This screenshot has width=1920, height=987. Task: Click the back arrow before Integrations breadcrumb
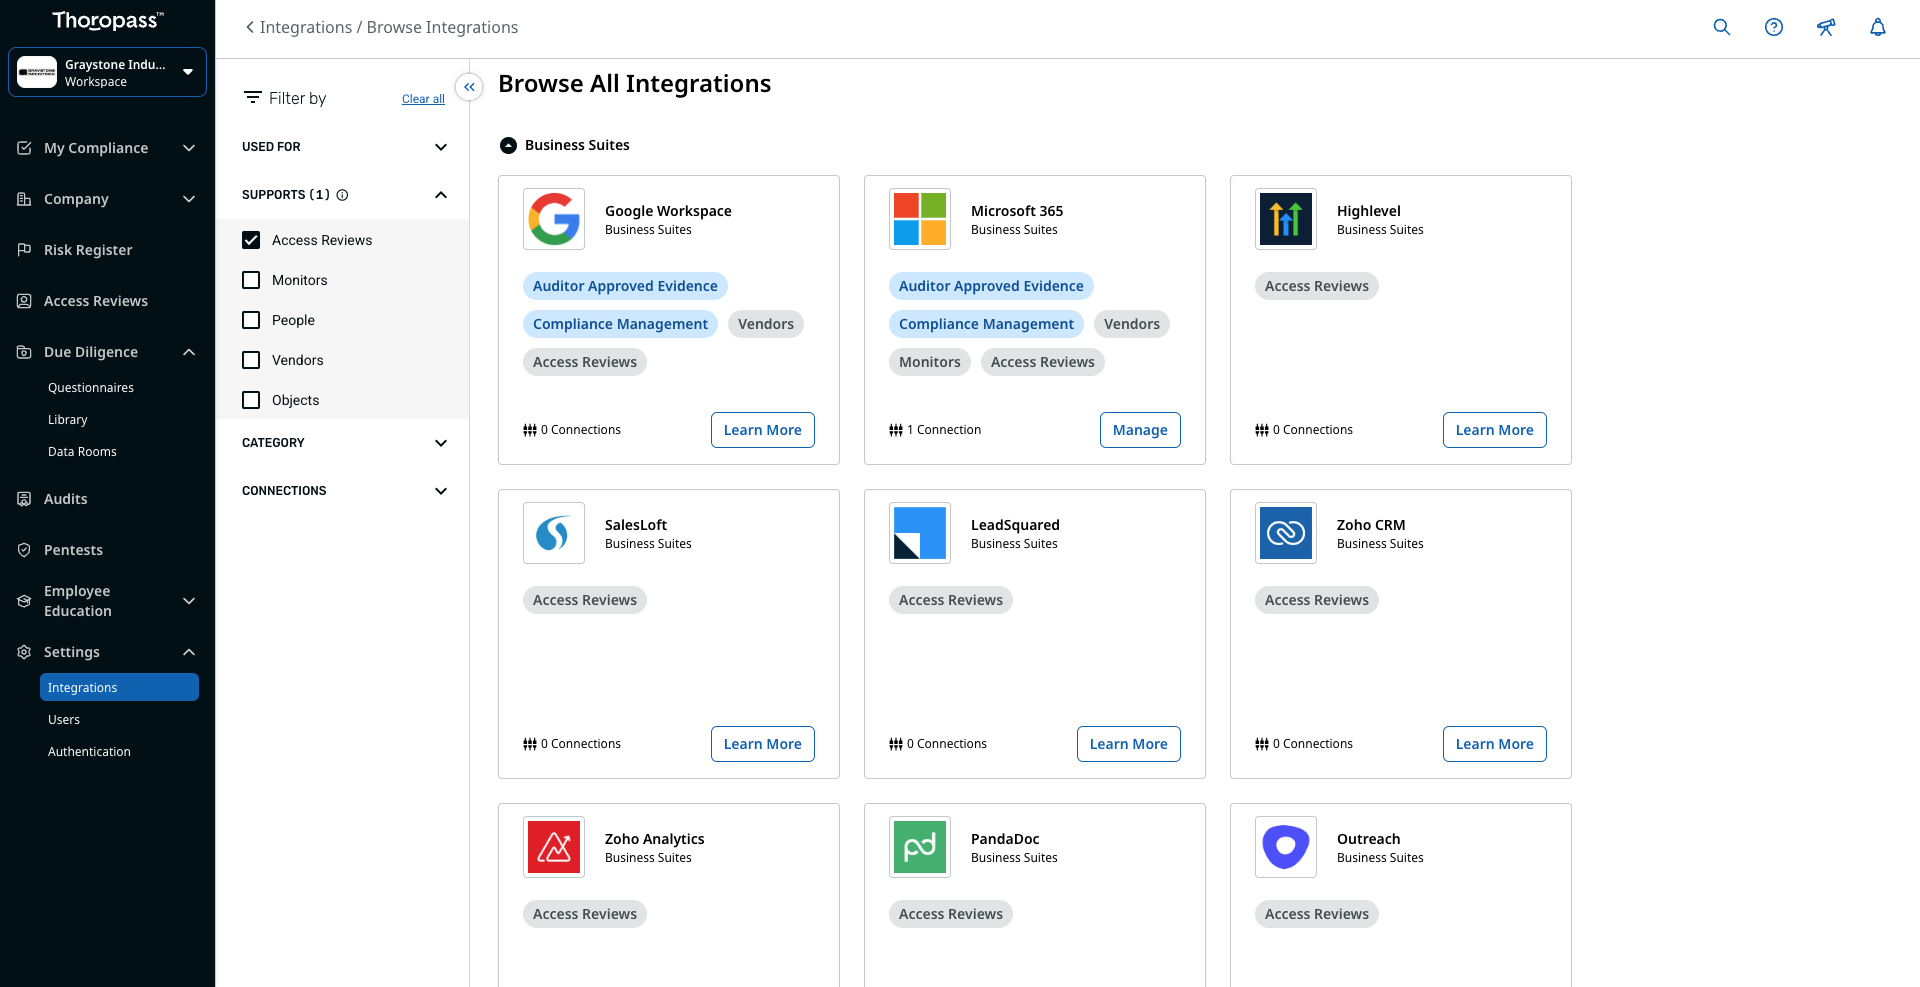pos(250,27)
